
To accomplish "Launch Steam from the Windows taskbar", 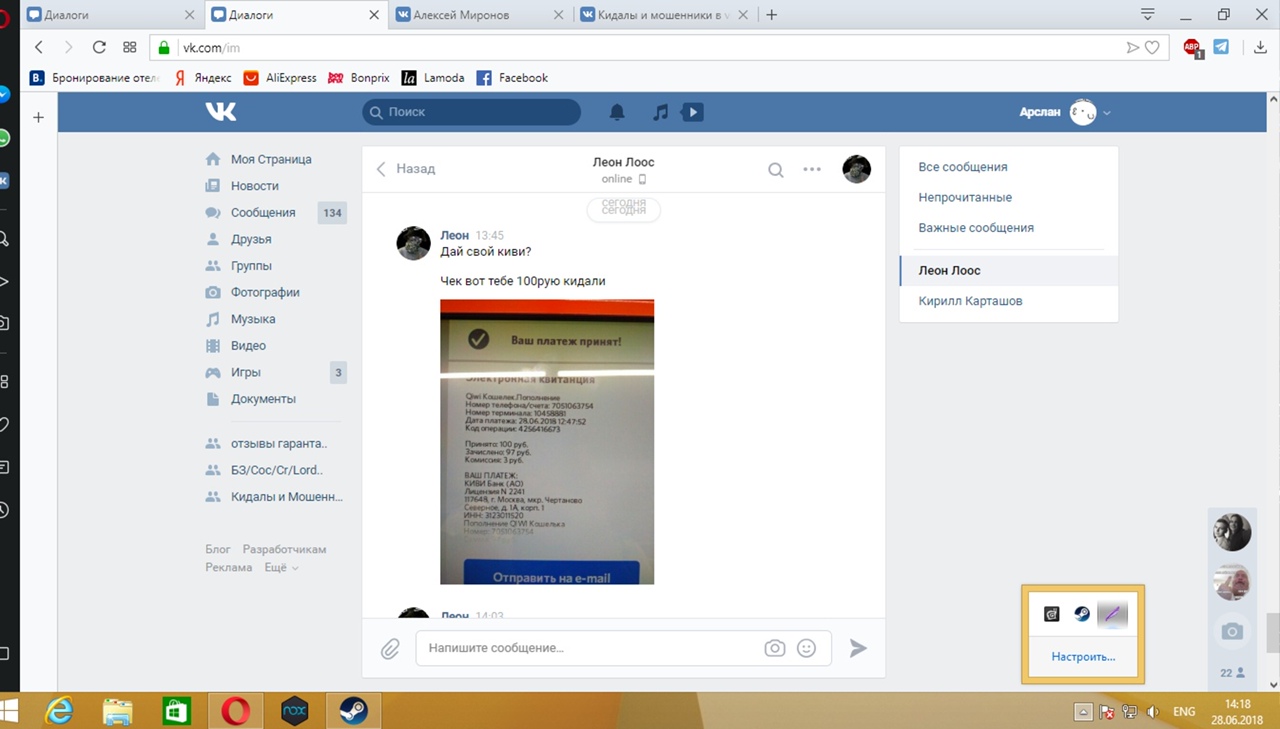I will (353, 711).
